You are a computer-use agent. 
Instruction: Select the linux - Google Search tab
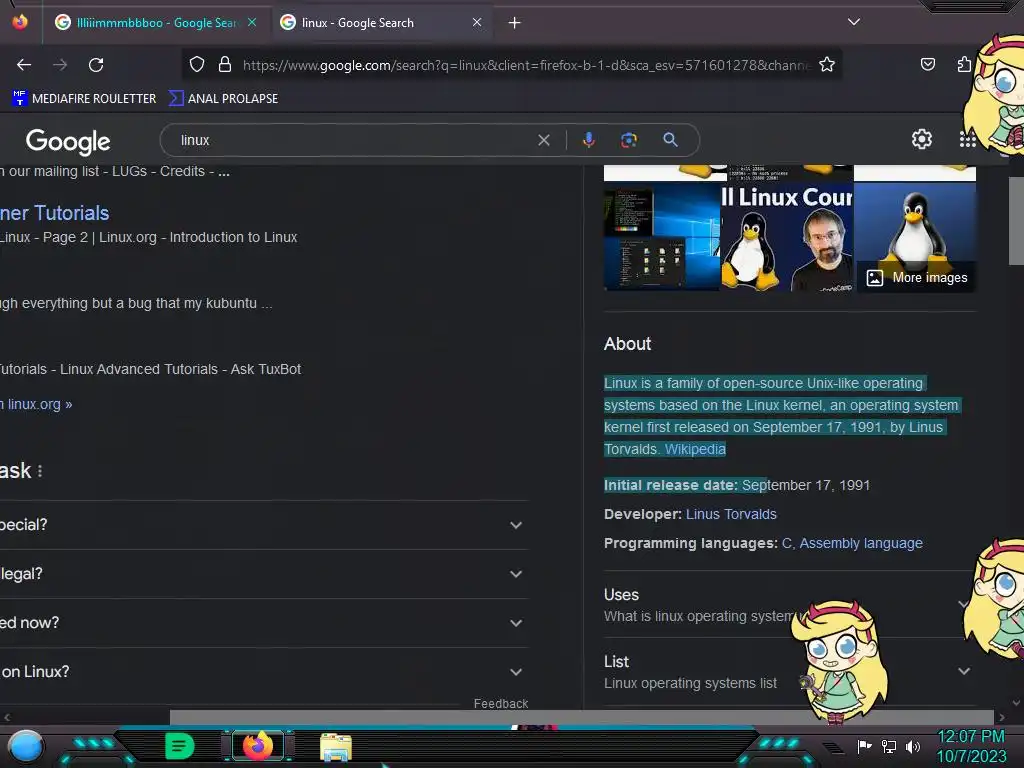coord(381,23)
